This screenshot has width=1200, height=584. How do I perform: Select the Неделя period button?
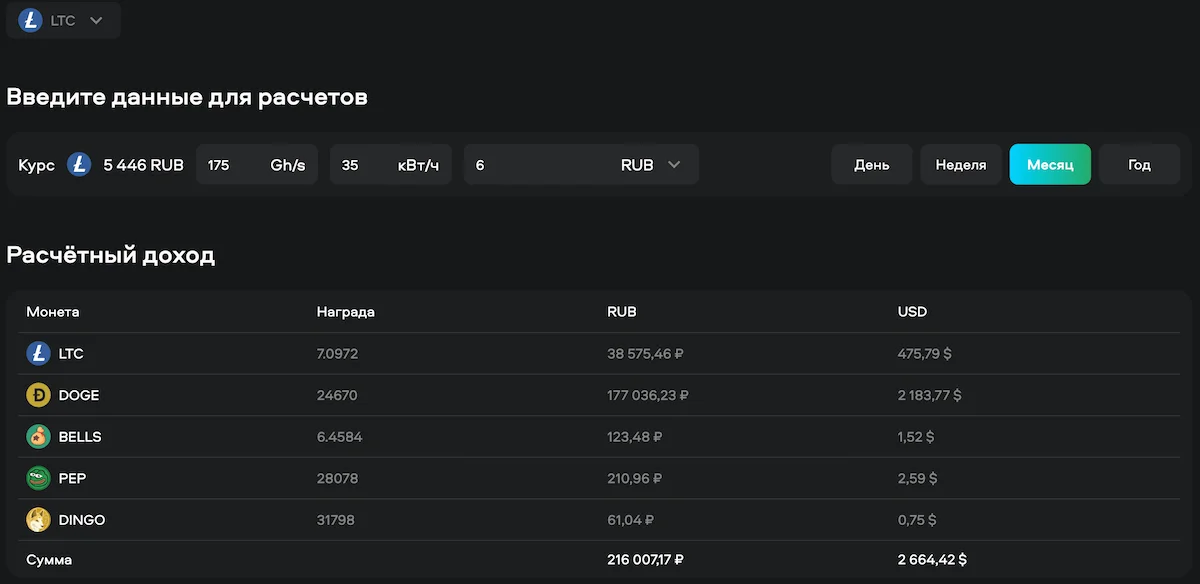click(x=961, y=165)
